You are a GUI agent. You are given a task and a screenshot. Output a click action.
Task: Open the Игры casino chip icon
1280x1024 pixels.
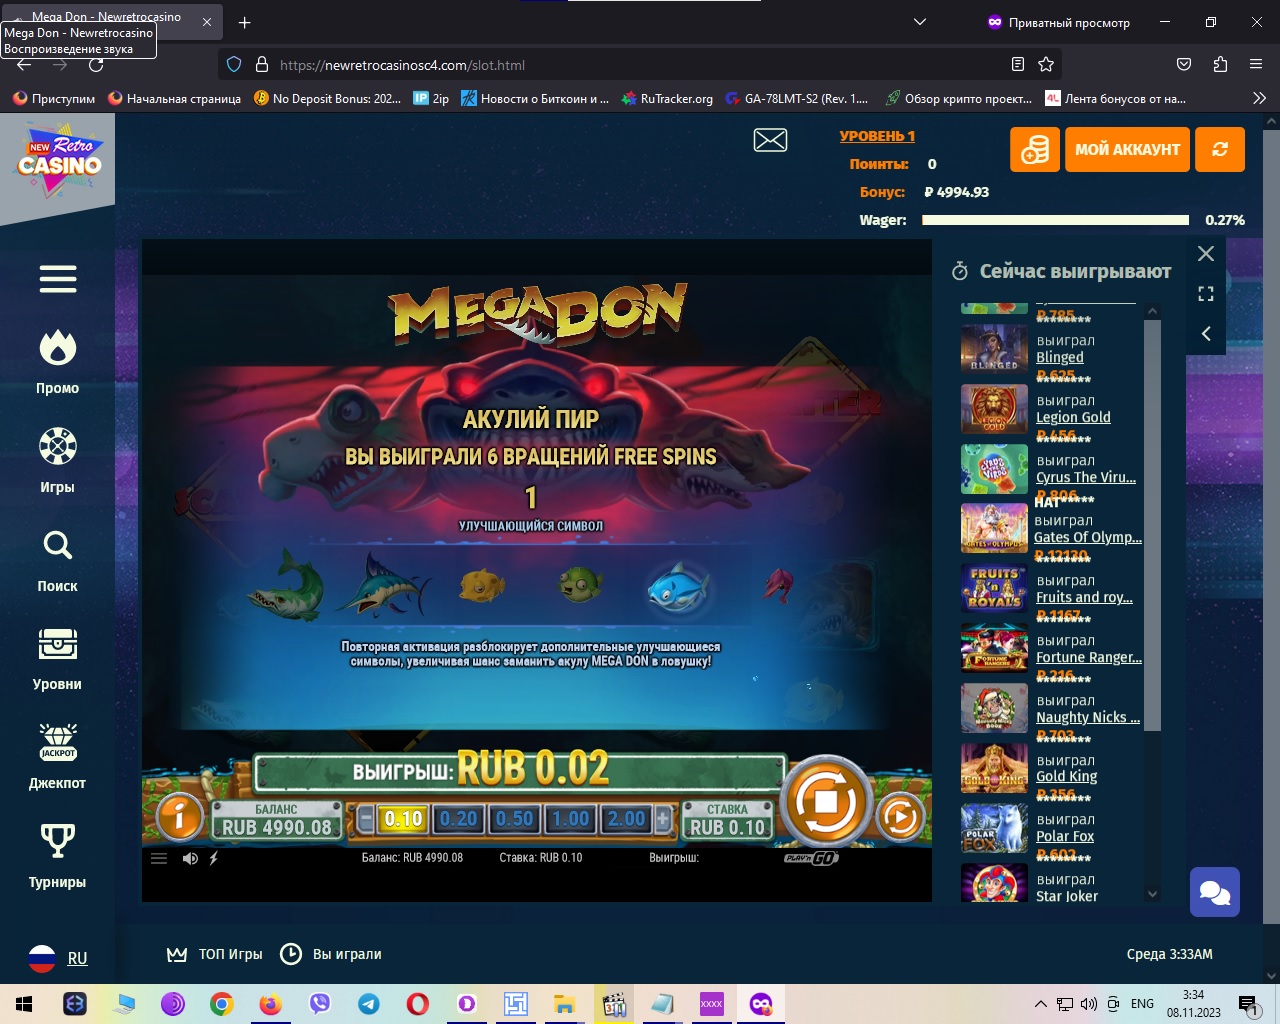coord(58,446)
